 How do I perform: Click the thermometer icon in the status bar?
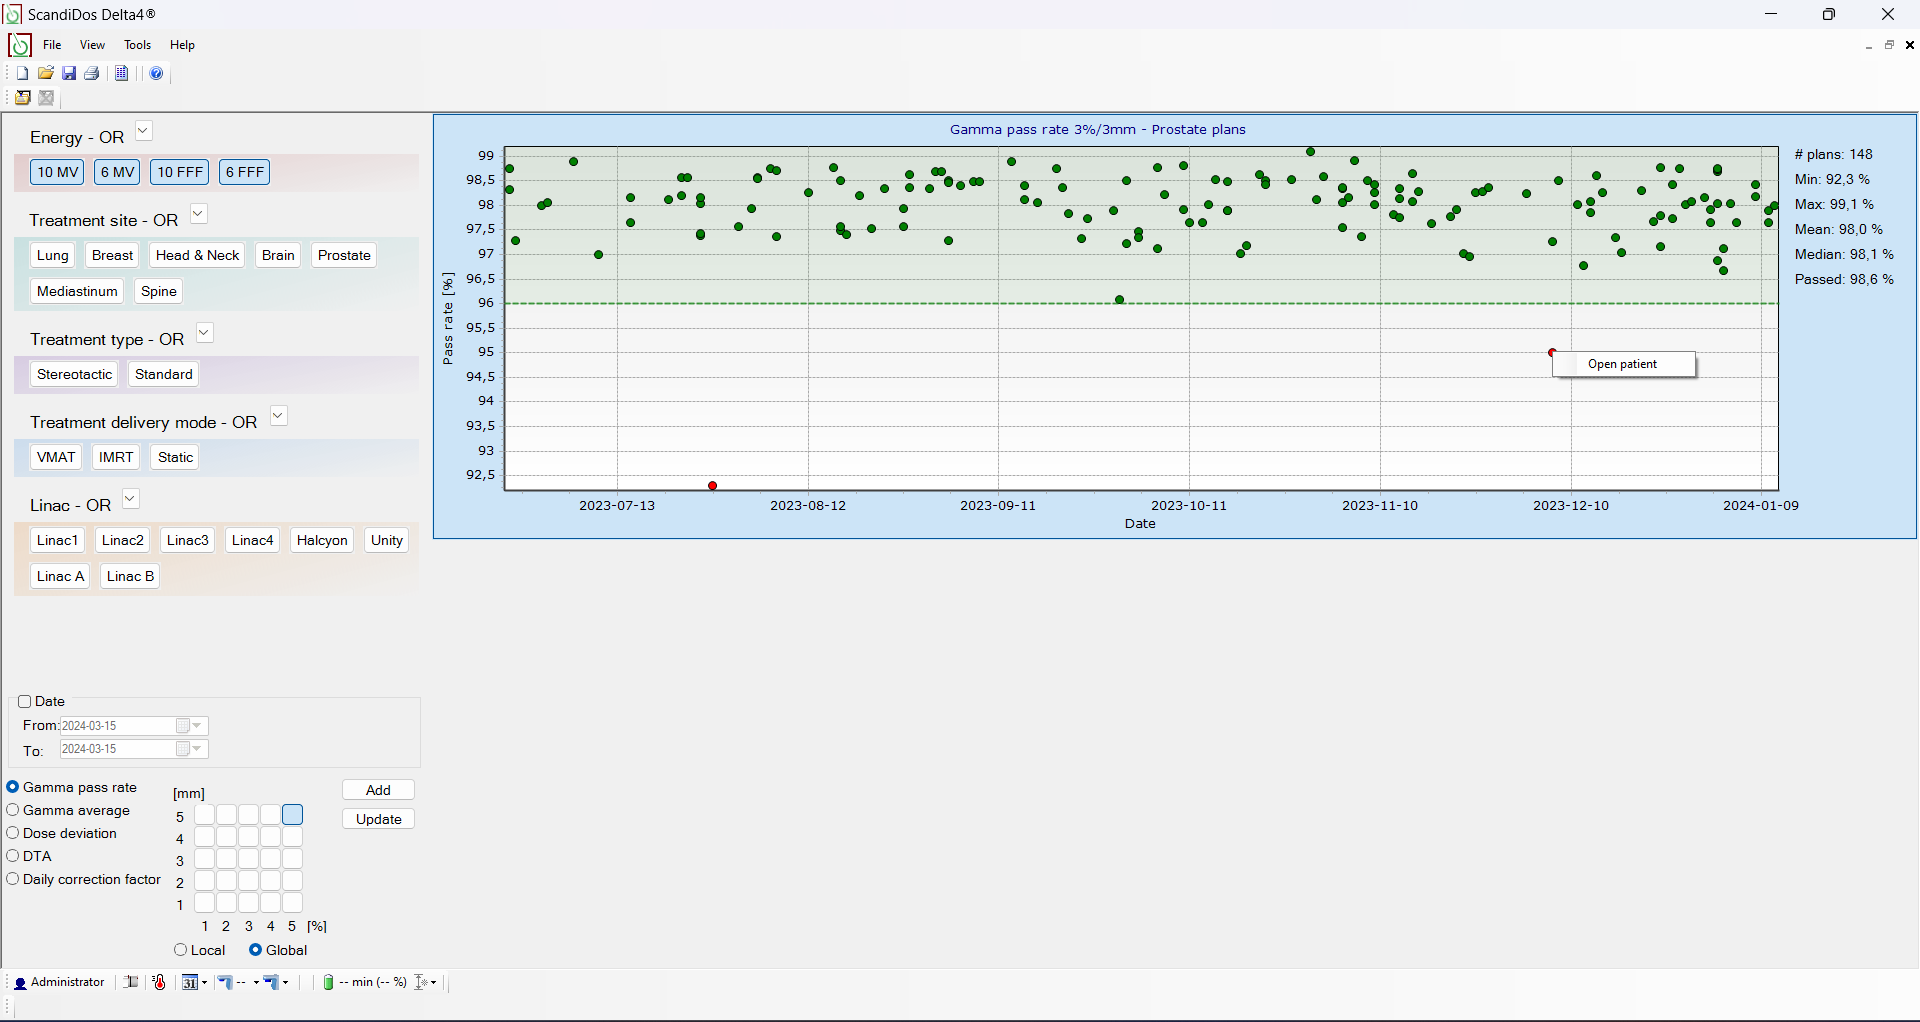[x=159, y=982]
